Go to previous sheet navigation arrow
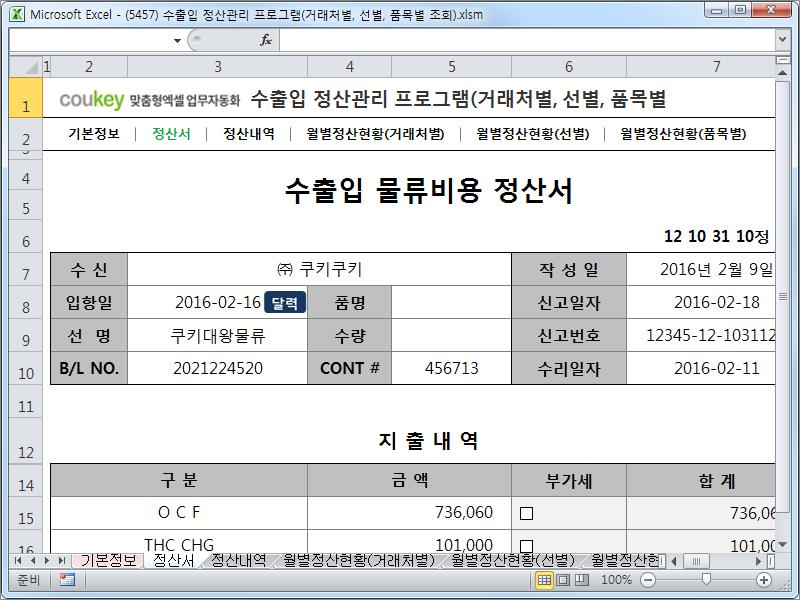Image resolution: width=800 pixels, height=600 pixels. tap(33, 561)
